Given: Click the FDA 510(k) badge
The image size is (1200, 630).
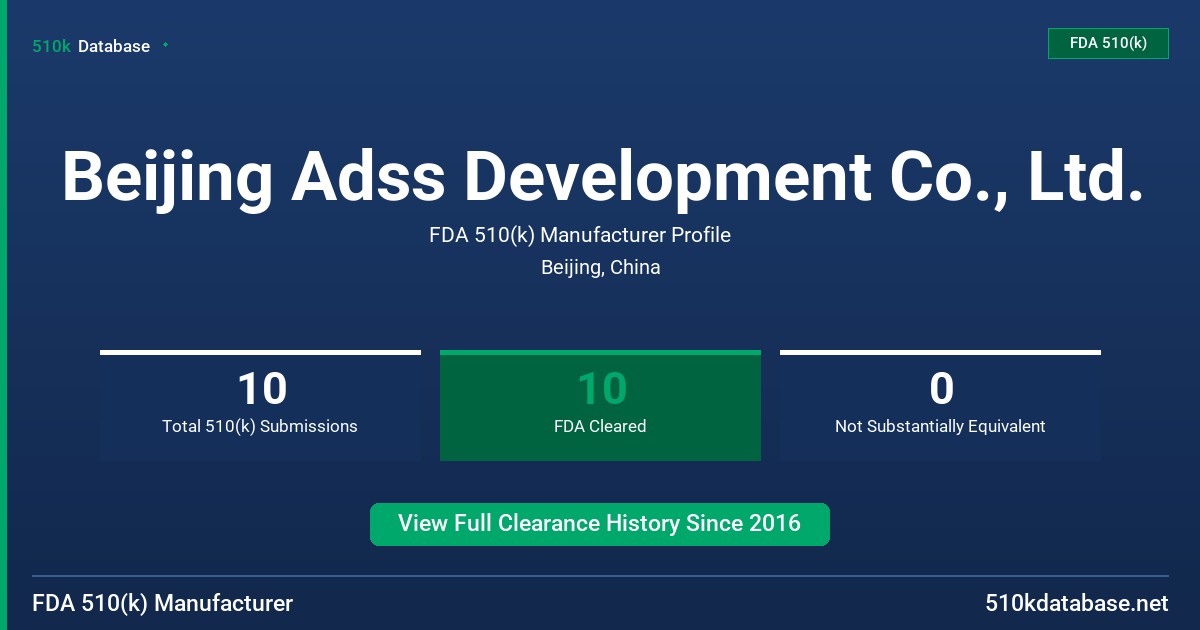Looking at the screenshot, I should (x=1108, y=43).
